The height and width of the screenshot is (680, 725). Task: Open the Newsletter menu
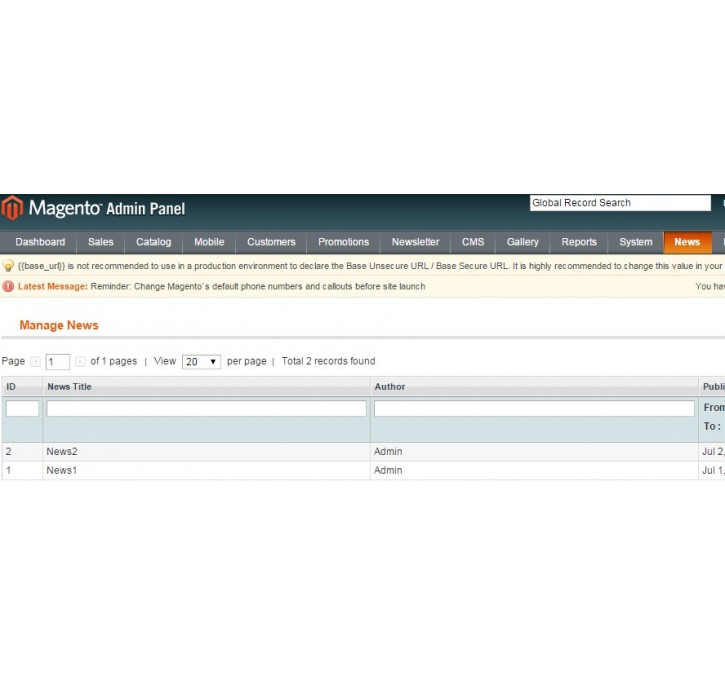pos(415,242)
